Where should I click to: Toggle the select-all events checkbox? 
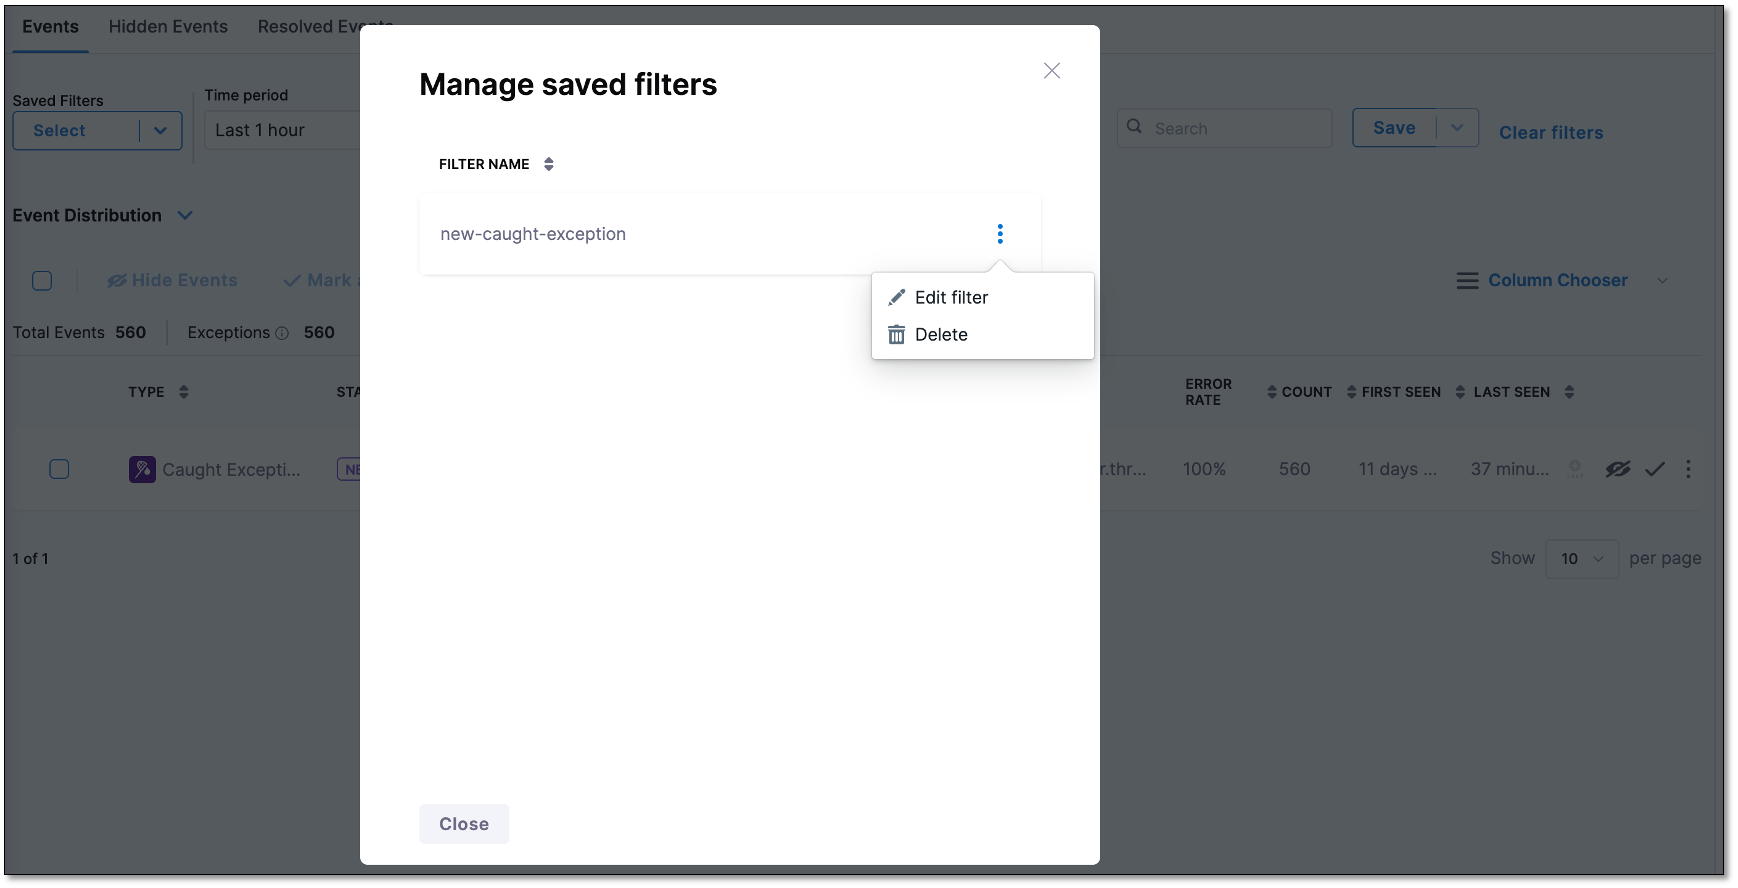[x=42, y=281]
